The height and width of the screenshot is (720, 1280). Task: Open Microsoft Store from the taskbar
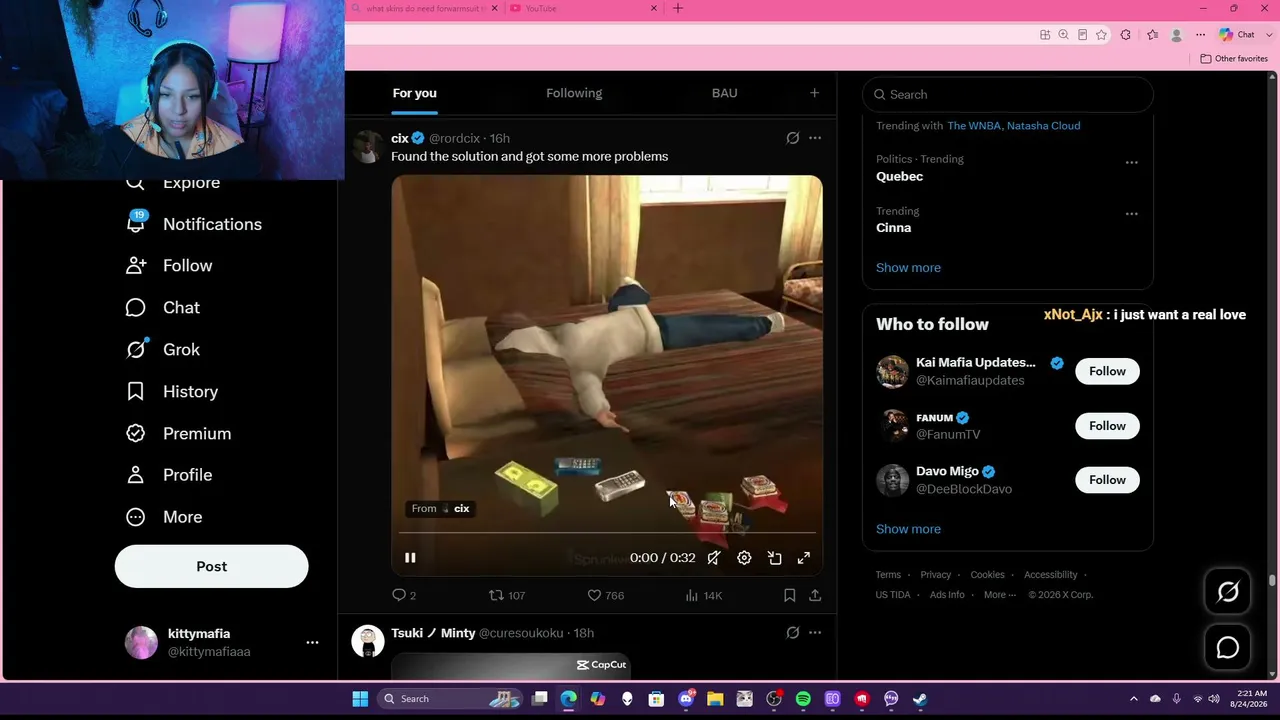pos(656,699)
